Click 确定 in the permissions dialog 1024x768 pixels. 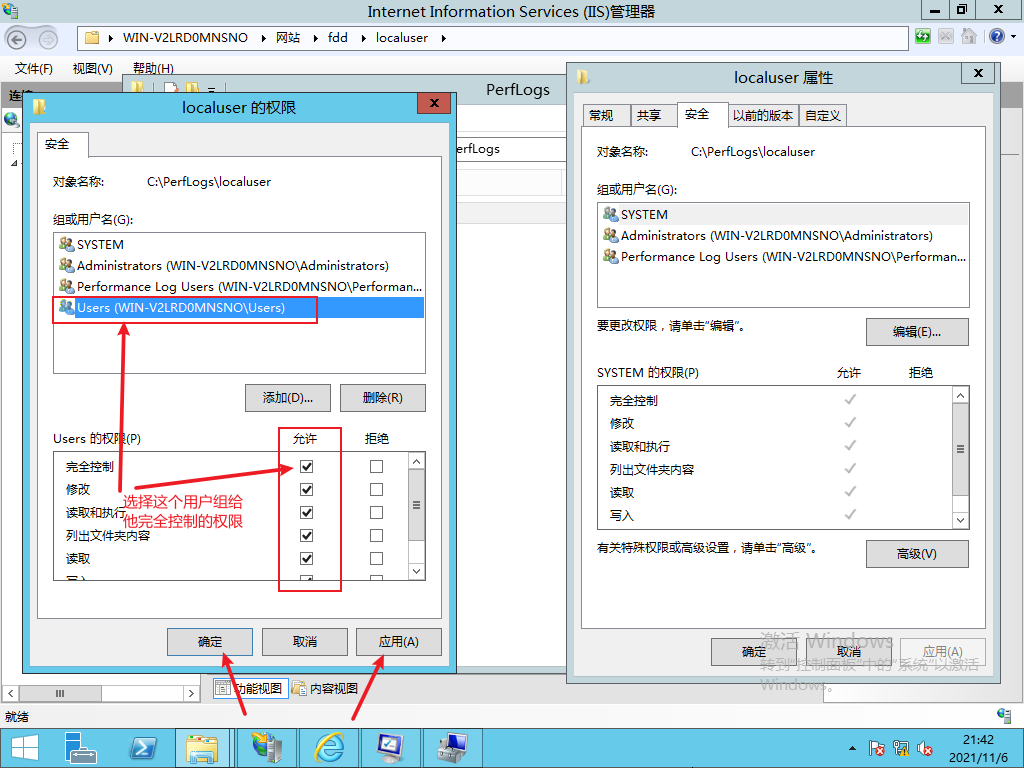tap(210, 642)
